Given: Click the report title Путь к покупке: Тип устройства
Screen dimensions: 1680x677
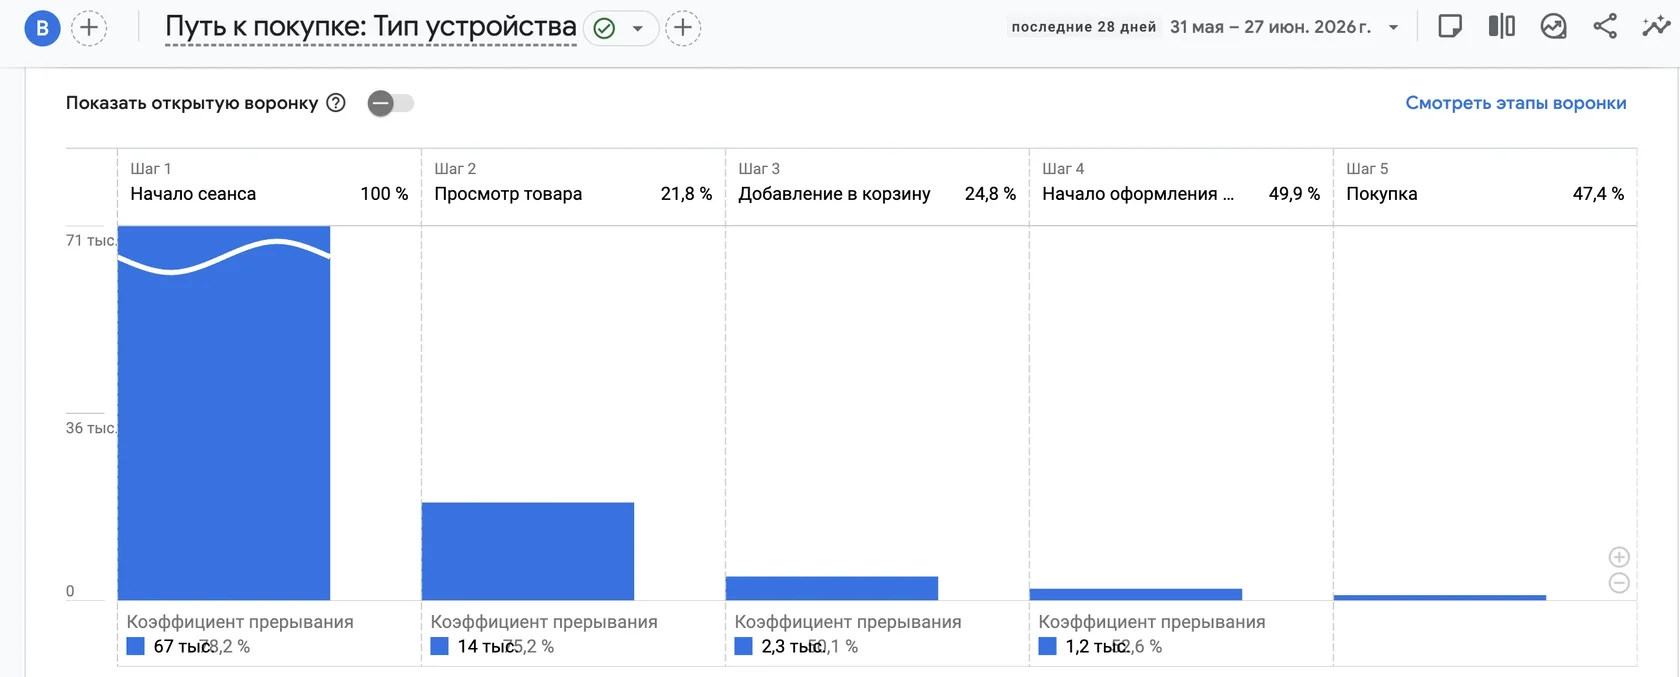Looking at the screenshot, I should [371, 27].
